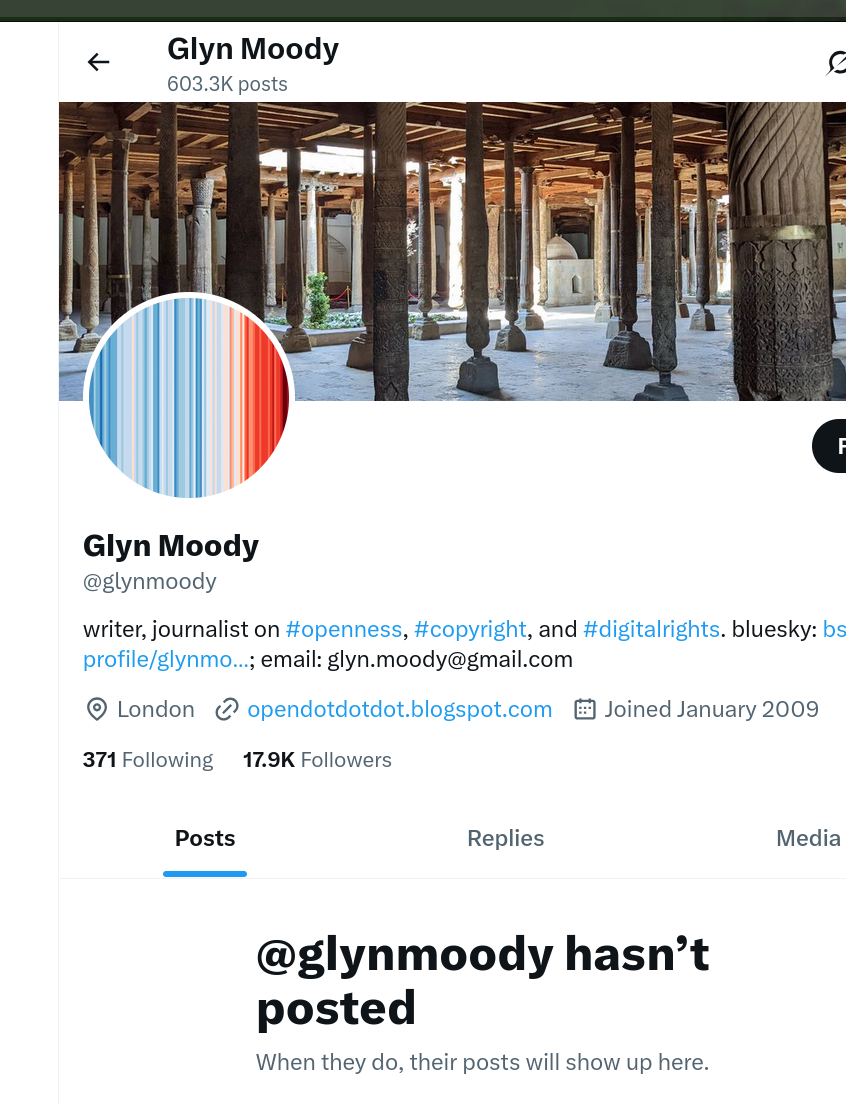Open the warming stripes profile avatar
This screenshot has width=846, height=1104.
pos(189,398)
